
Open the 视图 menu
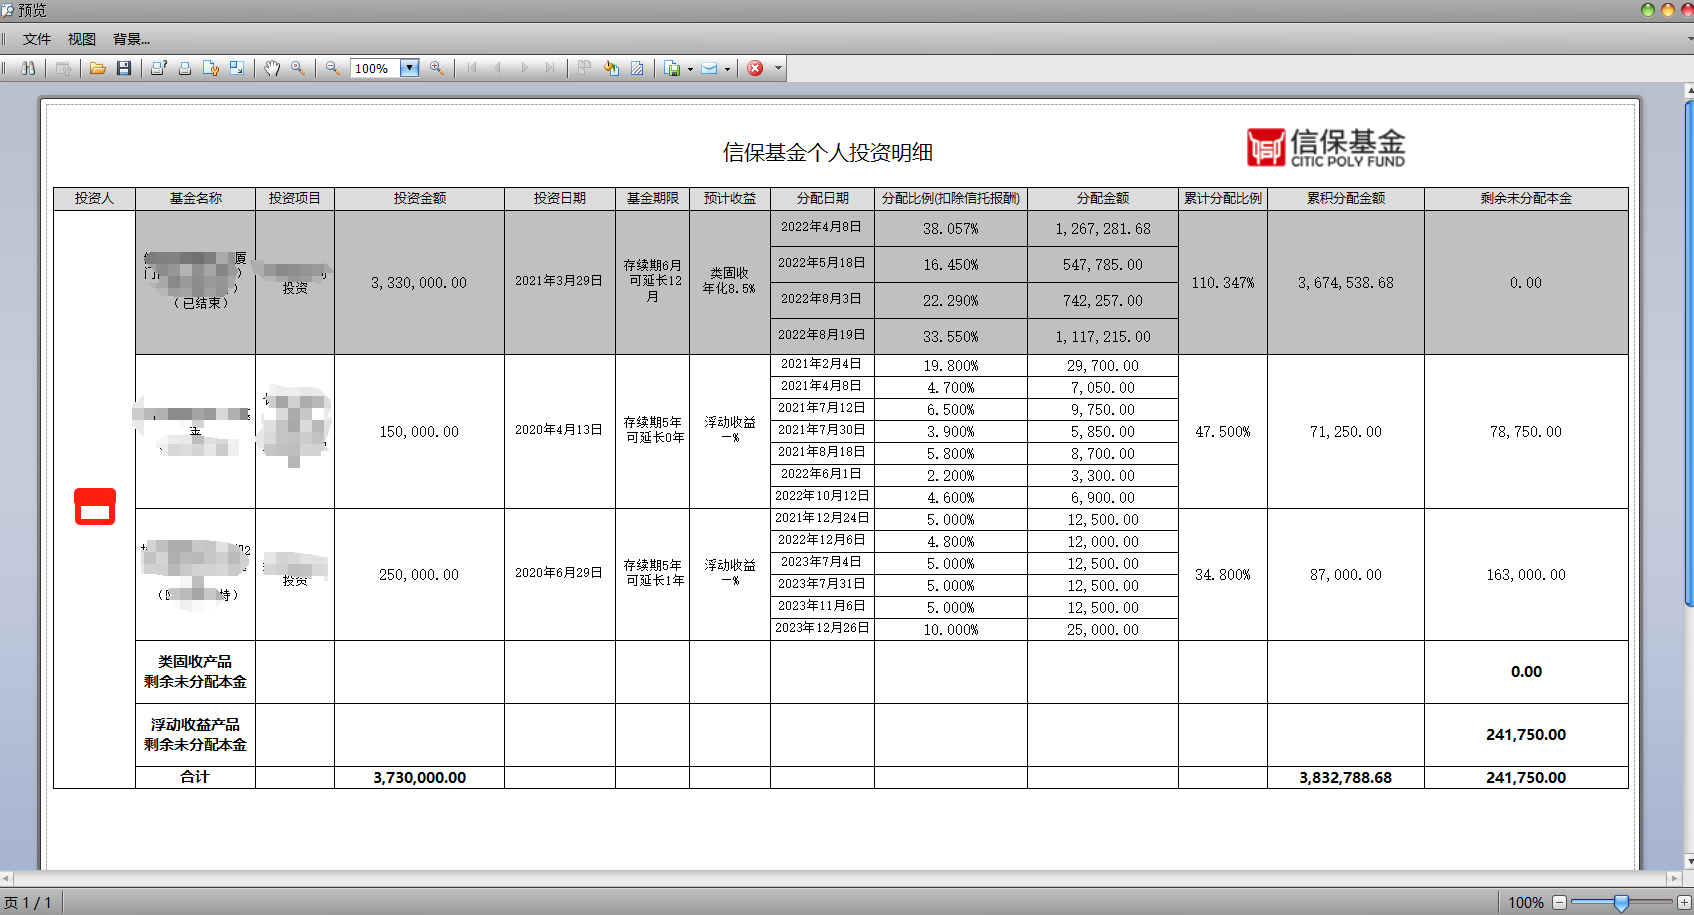[x=82, y=39]
